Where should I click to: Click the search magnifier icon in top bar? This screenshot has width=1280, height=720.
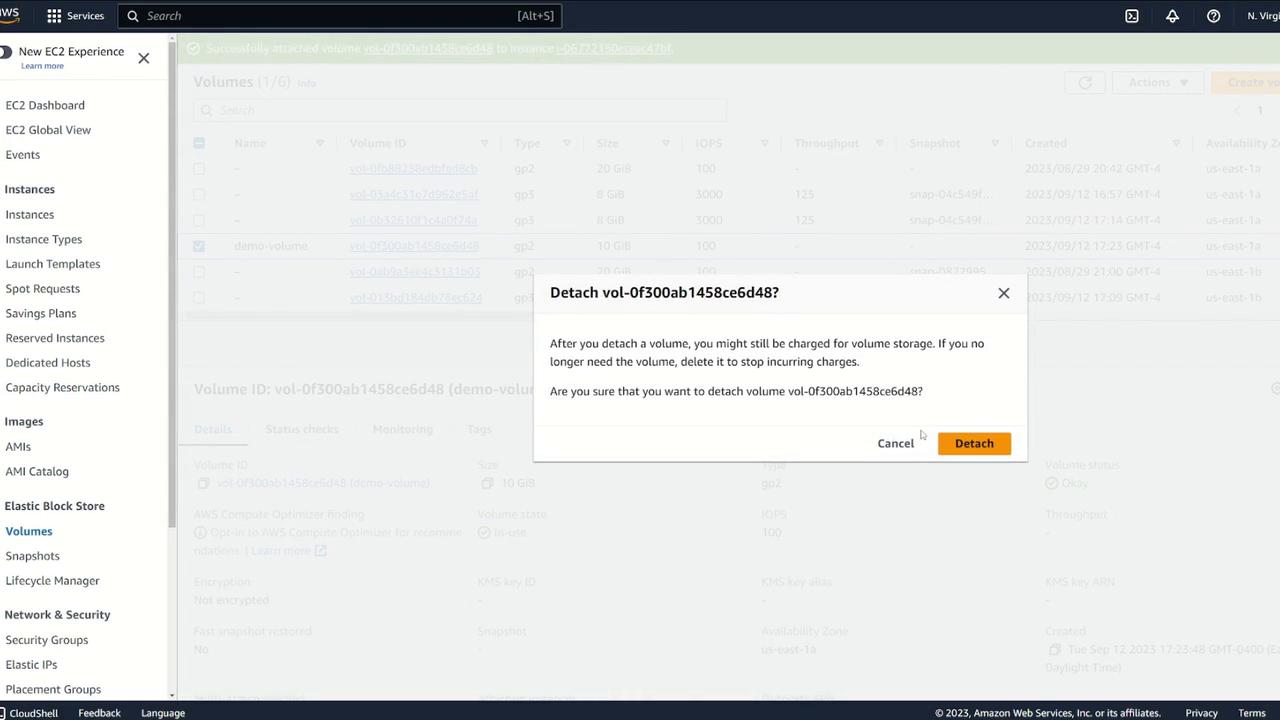[133, 16]
